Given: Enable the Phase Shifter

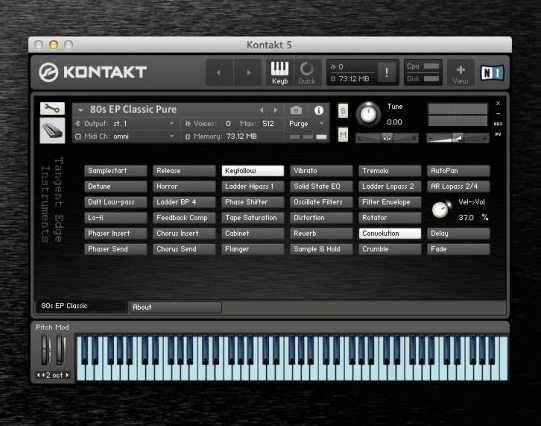Looking at the screenshot, I should [x=253, y=202].
